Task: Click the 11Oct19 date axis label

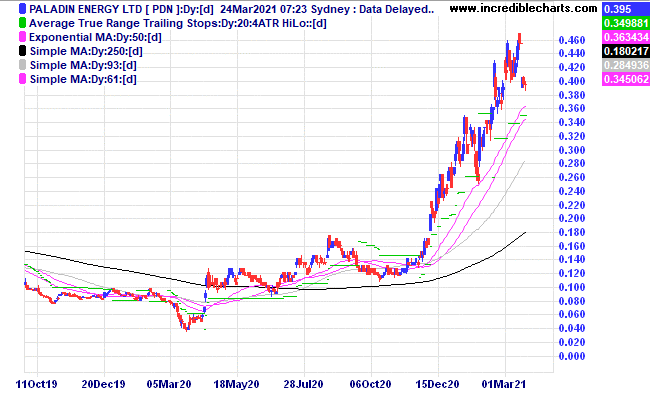Action: pyautogui.click(x=37, y=384)
